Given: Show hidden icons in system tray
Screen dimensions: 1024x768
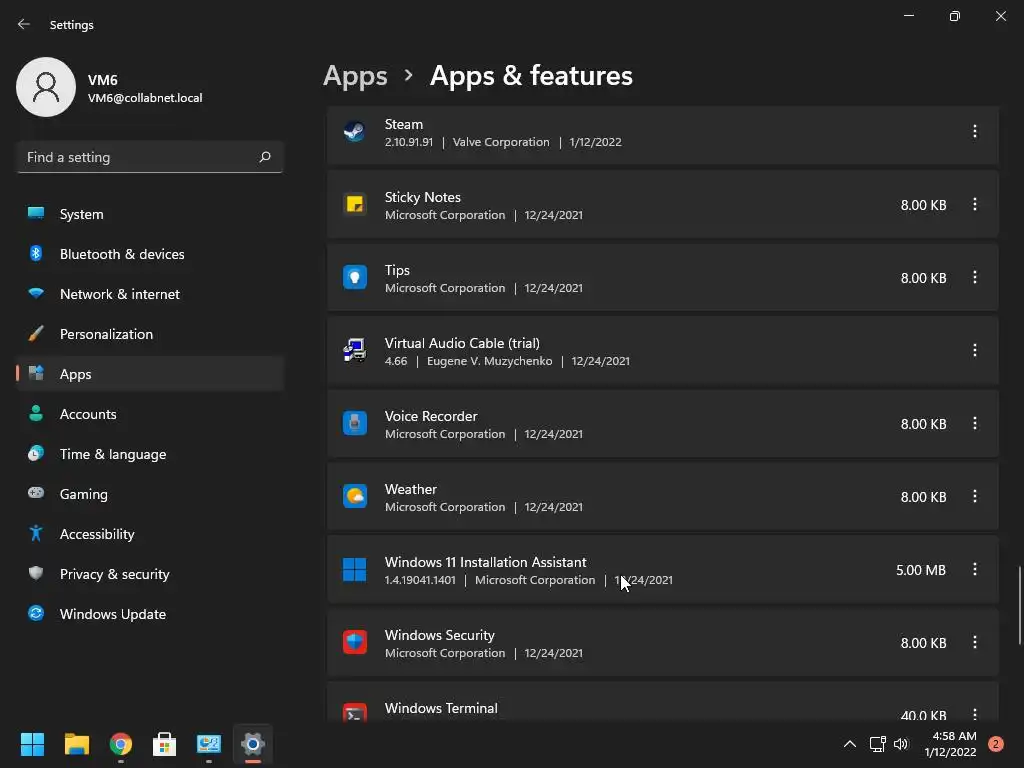Looking at the screenshot, I should pos(849,744).
